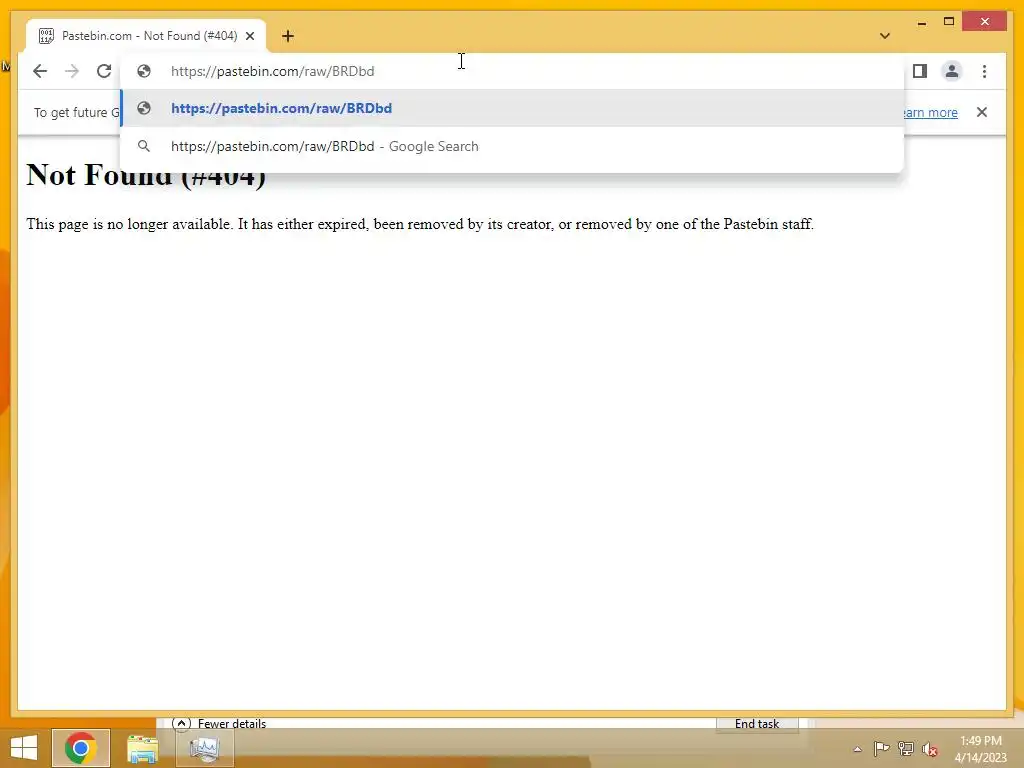Image resolution: width=1024 pixels, height=768 pixels.
Task: Click the tab's Pastebin favicon
Action: (x=46, y=36)
